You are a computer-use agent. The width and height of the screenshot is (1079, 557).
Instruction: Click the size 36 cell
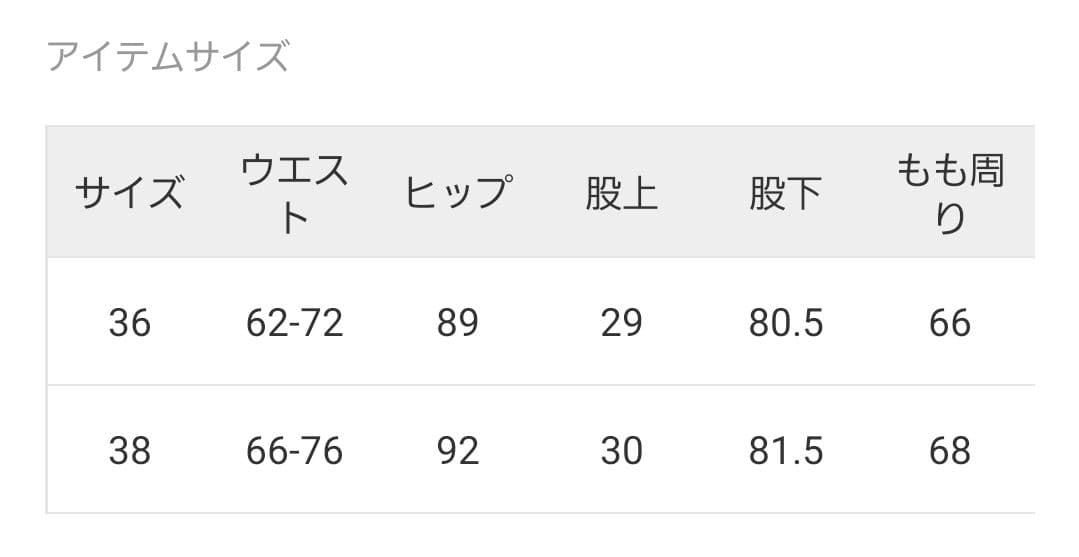(130, 323)
